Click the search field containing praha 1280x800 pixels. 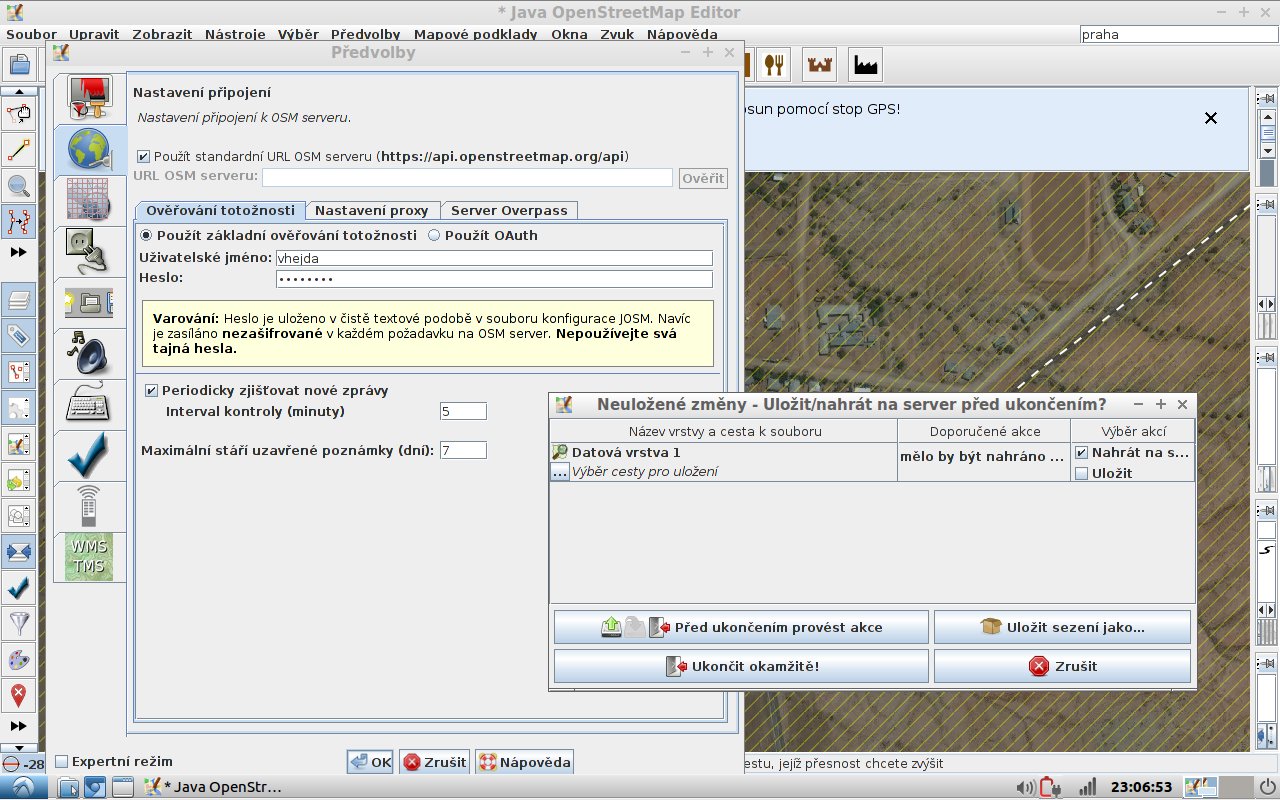(x=1178, y=34)
